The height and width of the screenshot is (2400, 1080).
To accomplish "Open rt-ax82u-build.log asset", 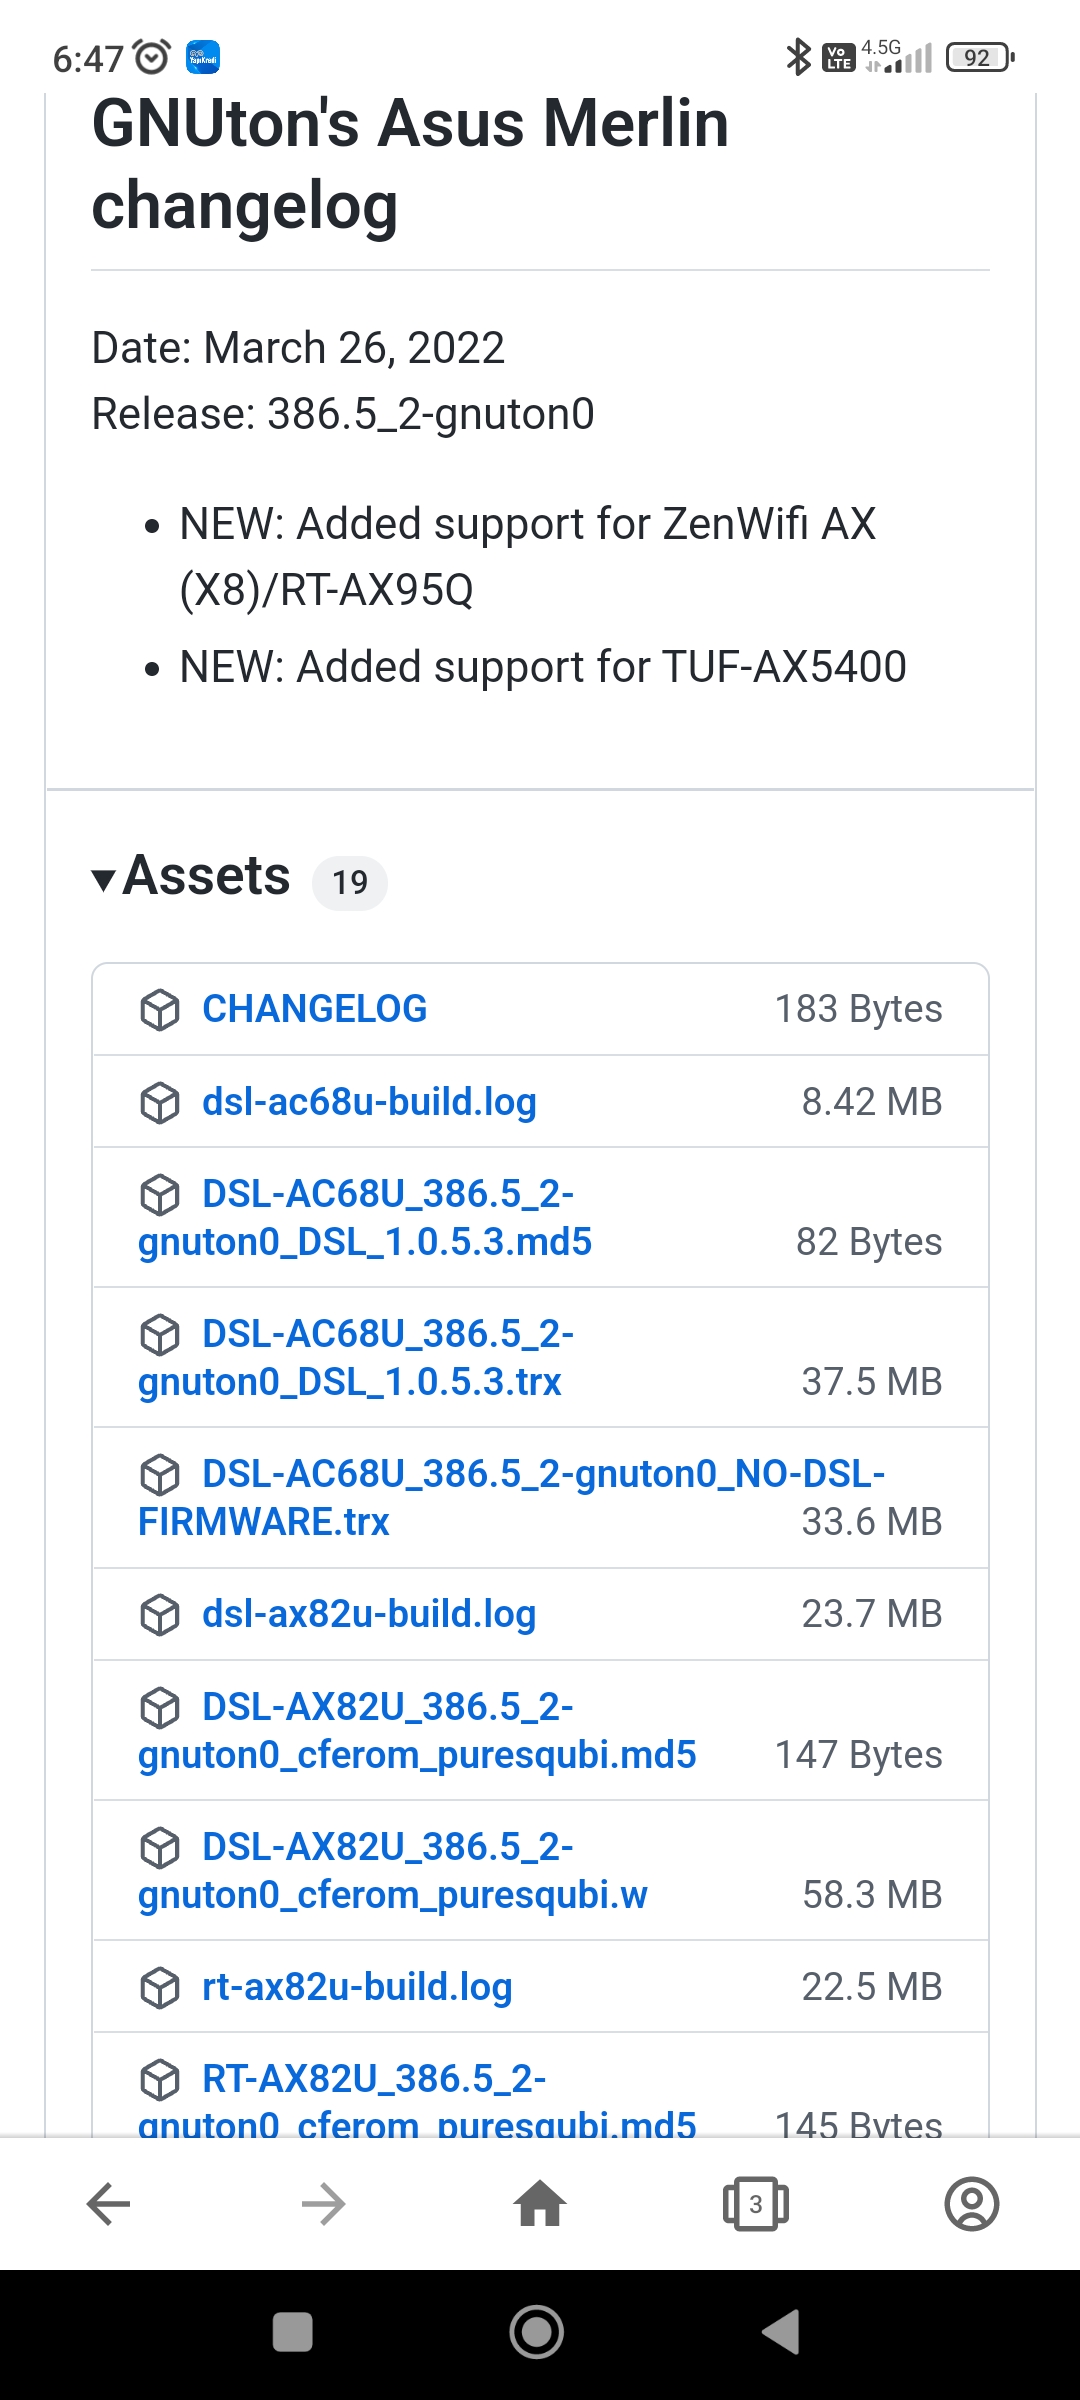I will coord(357,1987).
